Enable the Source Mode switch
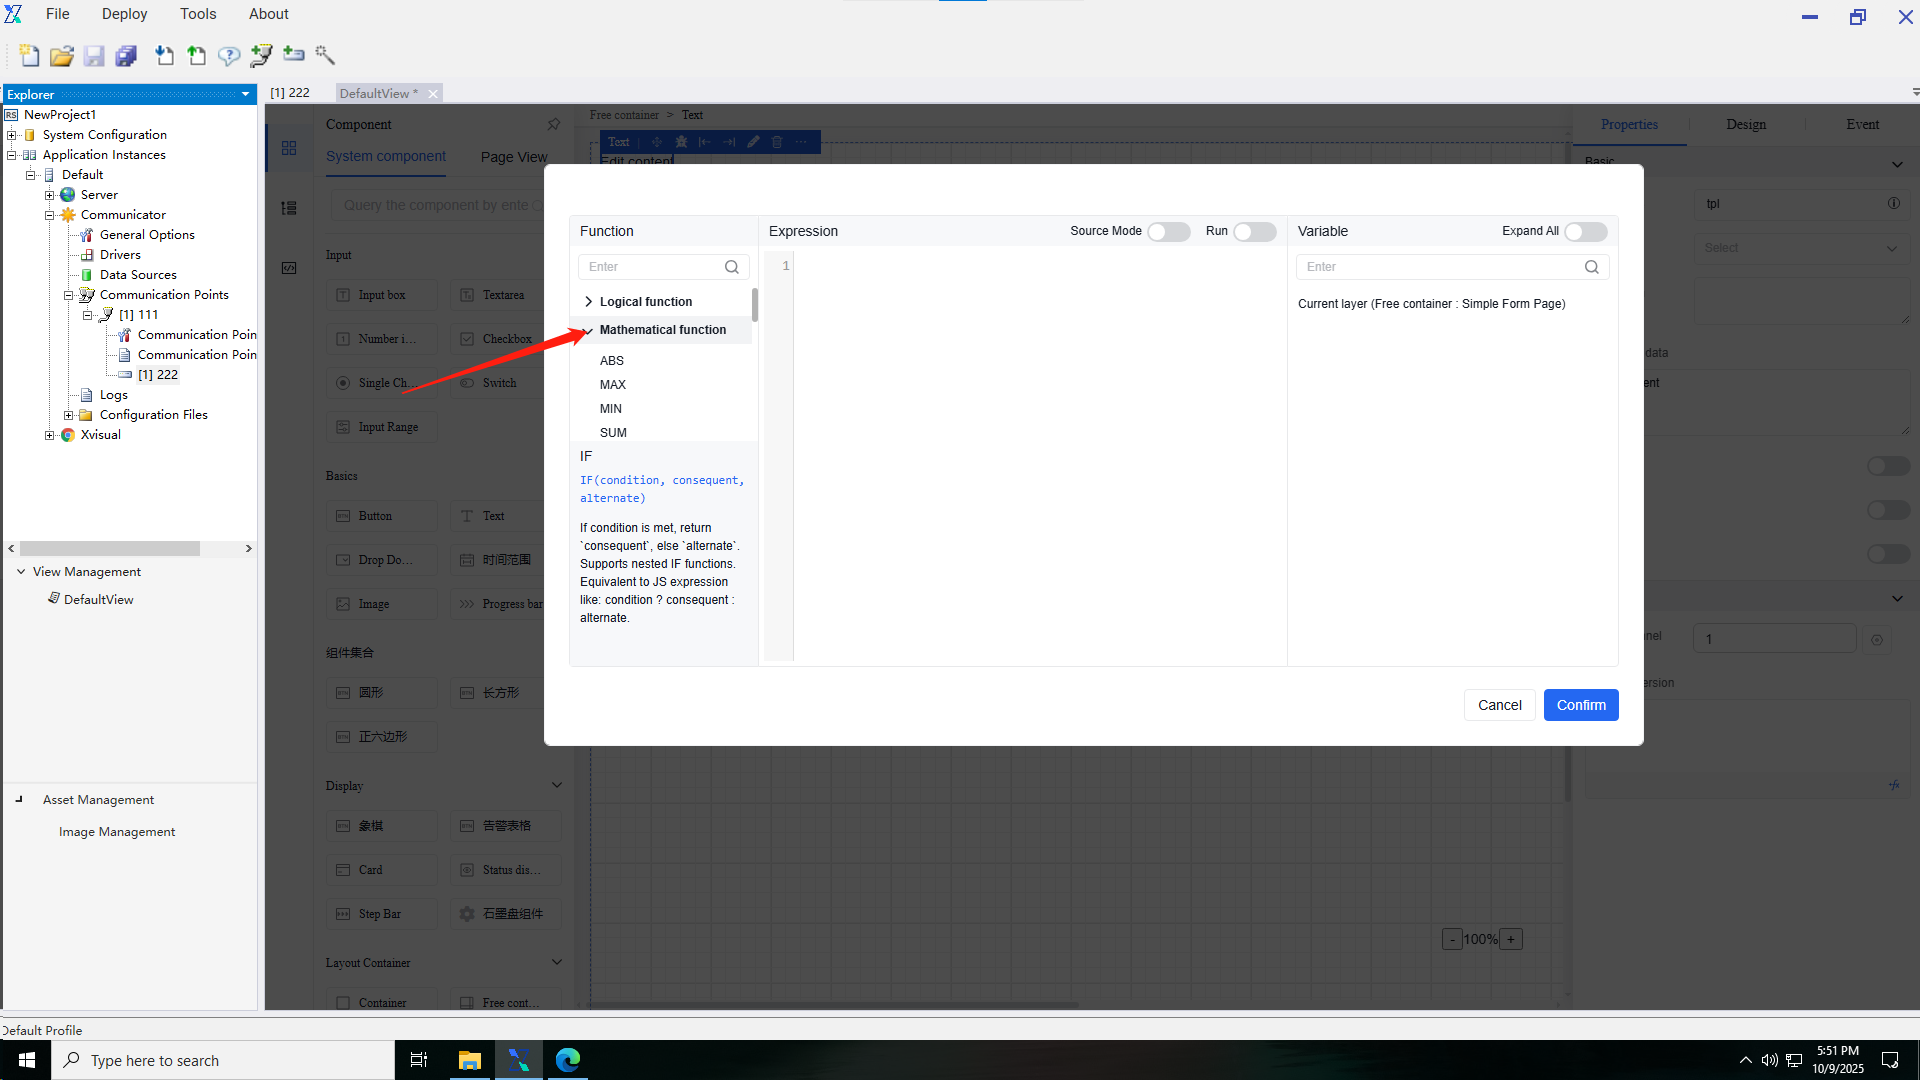Viewport: 1920px width, 1080px height. point(1168,231)
